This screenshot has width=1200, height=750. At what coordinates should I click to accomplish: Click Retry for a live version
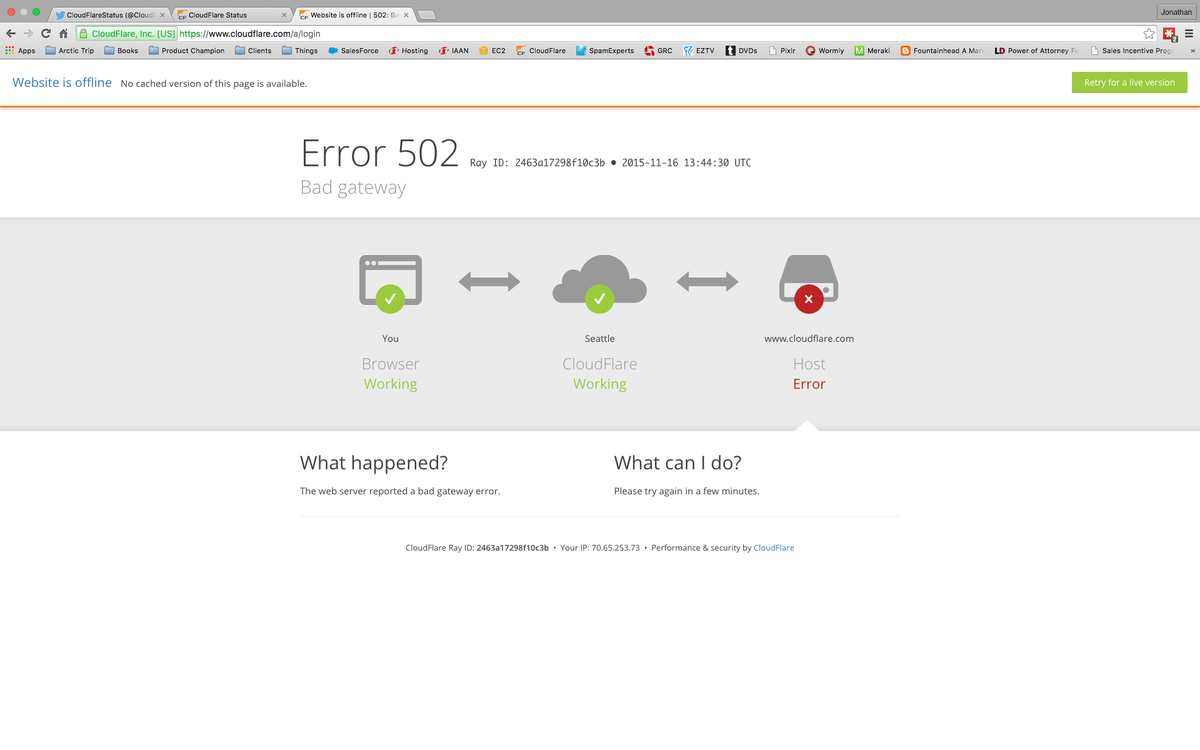[1129, 82]
